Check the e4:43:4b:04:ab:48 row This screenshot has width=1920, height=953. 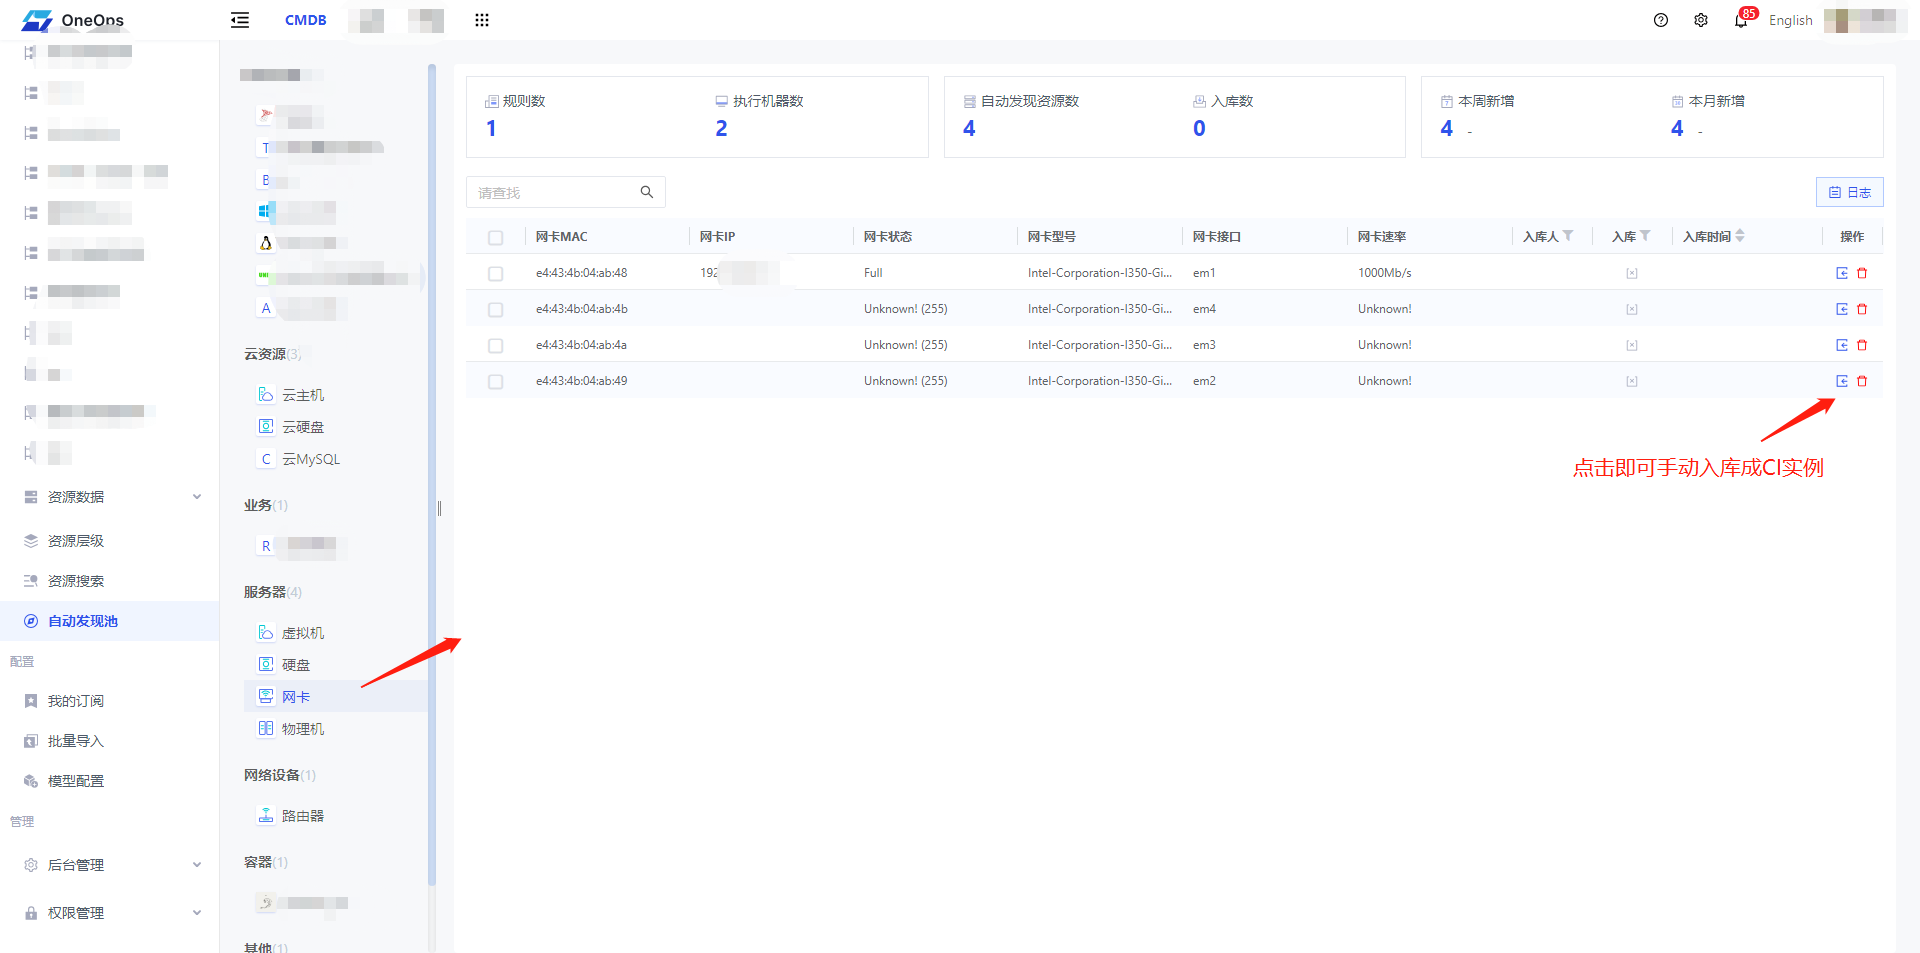click(x=496, y=273)
